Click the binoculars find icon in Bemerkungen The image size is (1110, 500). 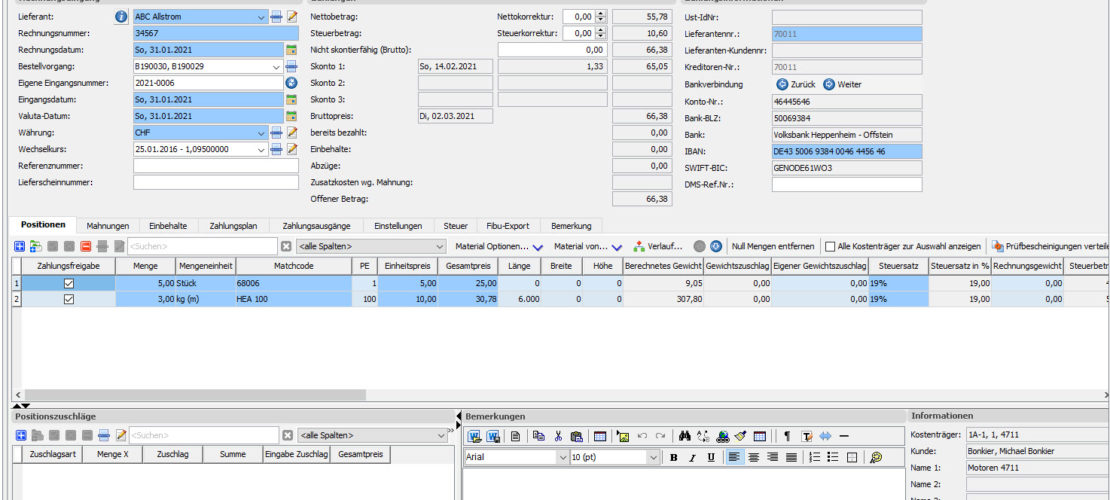(x=685, y=436)
